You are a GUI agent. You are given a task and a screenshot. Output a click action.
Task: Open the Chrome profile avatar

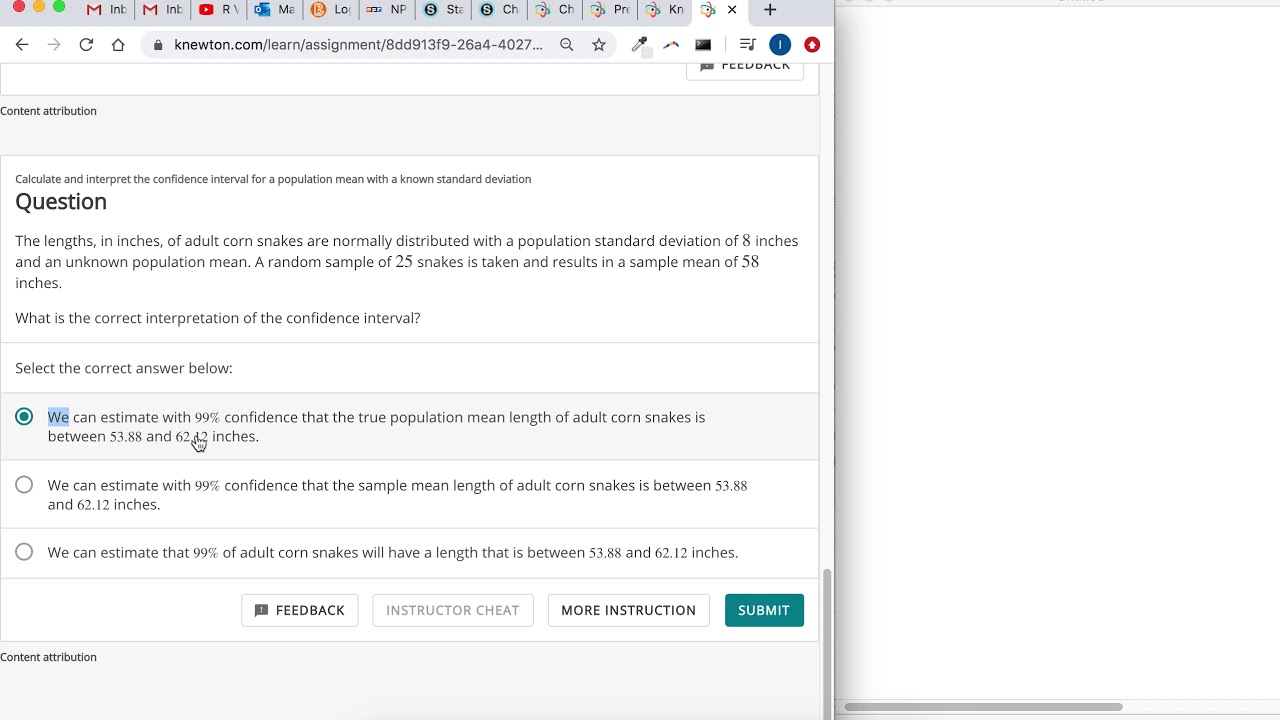click(x=780, y=45)
